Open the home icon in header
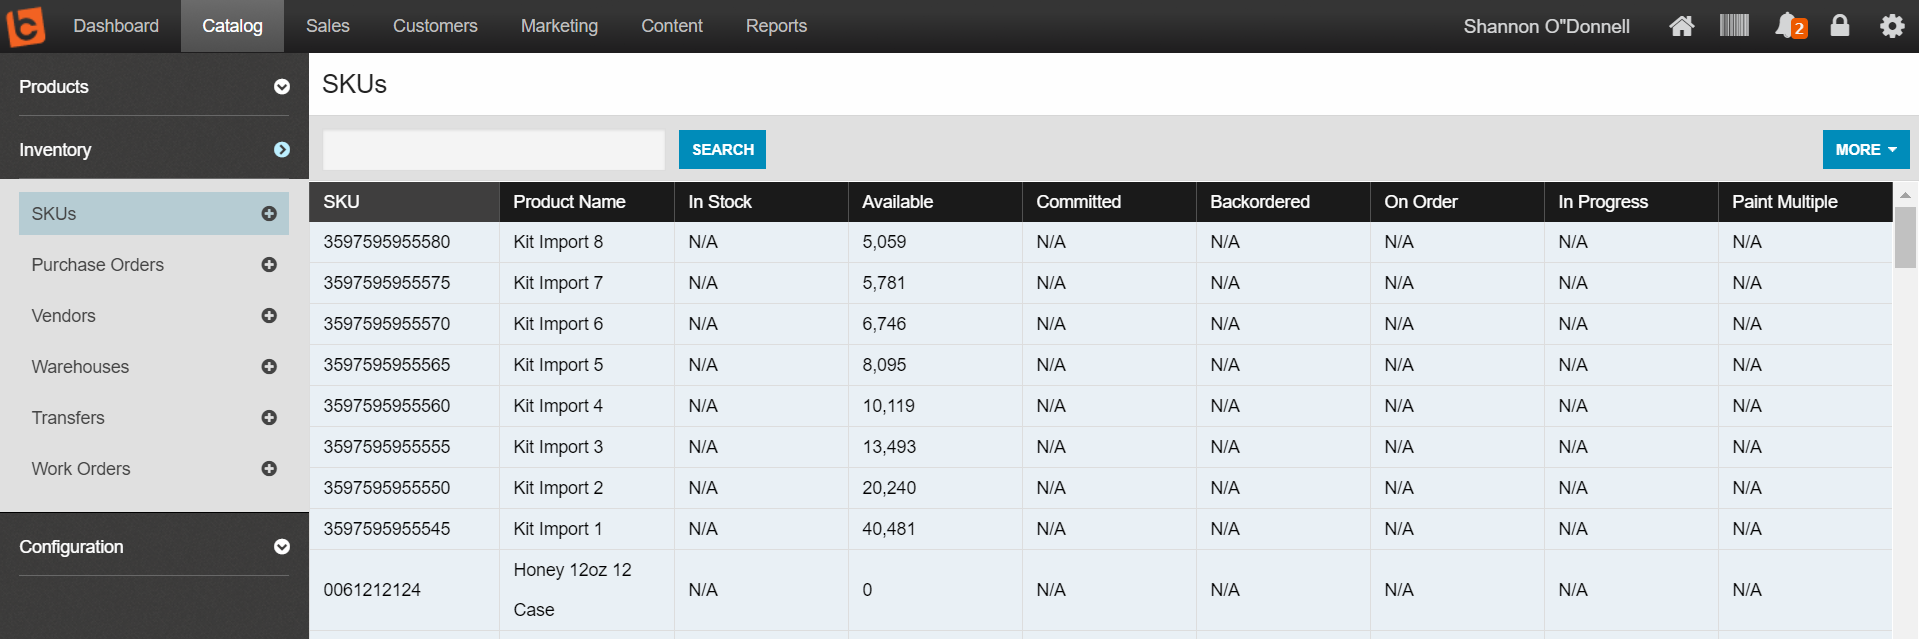This screenshot has height=639, width=1919. click(1682, 26)
